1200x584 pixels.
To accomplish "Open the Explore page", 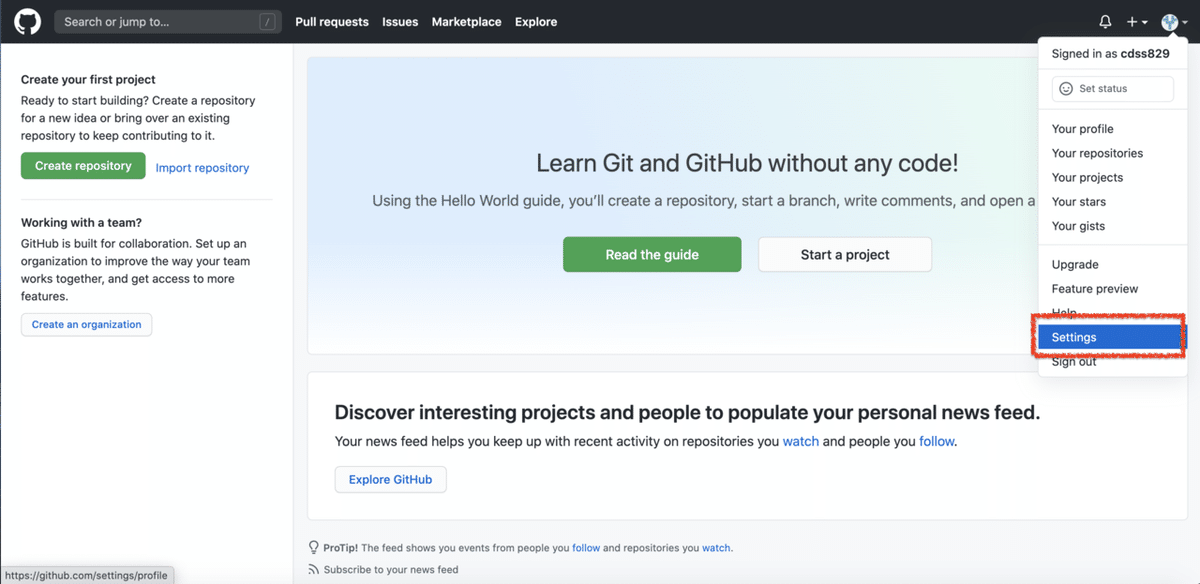I will (x=536, y=21).
